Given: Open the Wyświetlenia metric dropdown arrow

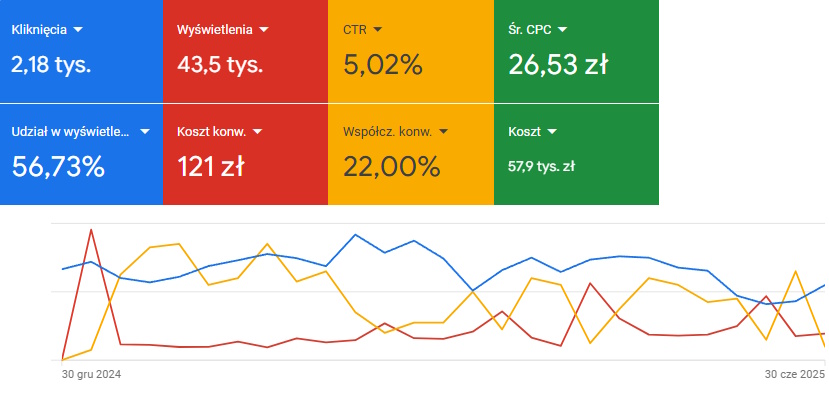Looking at the screenshot, I should coord(264,30).
